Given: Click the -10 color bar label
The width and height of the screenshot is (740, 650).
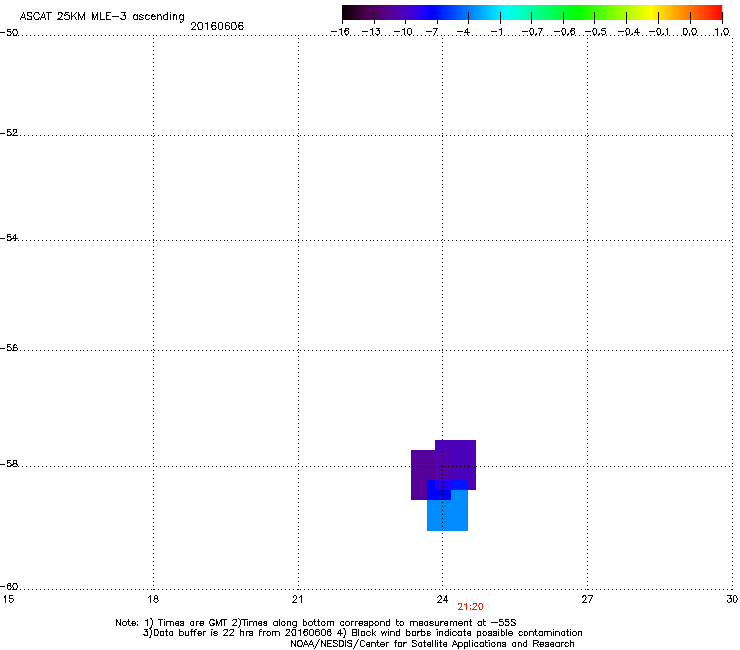Looking at the screenshot, I should click(x=403, y=32).
